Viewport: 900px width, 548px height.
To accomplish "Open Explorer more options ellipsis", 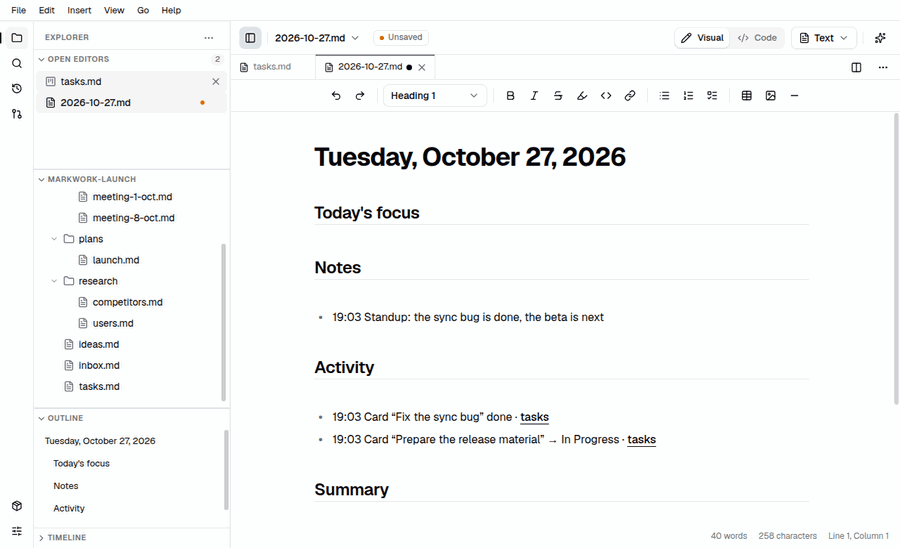I will pyautogui.click(x=208, y=38).
